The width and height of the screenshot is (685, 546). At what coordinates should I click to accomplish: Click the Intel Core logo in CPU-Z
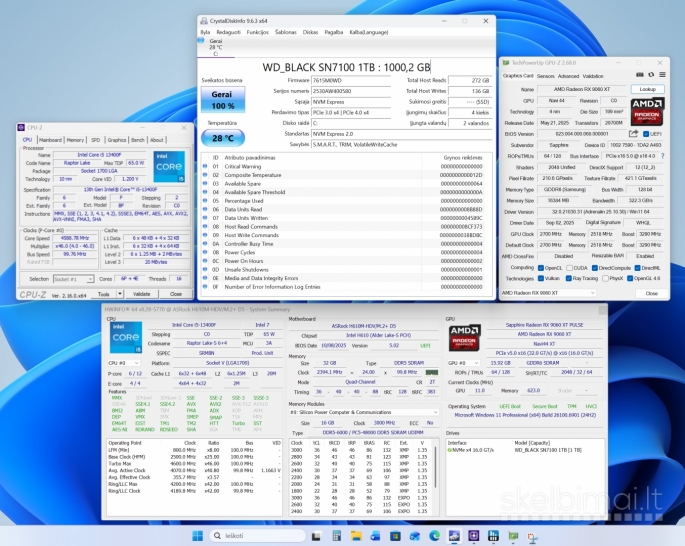[x=170, y=166]
